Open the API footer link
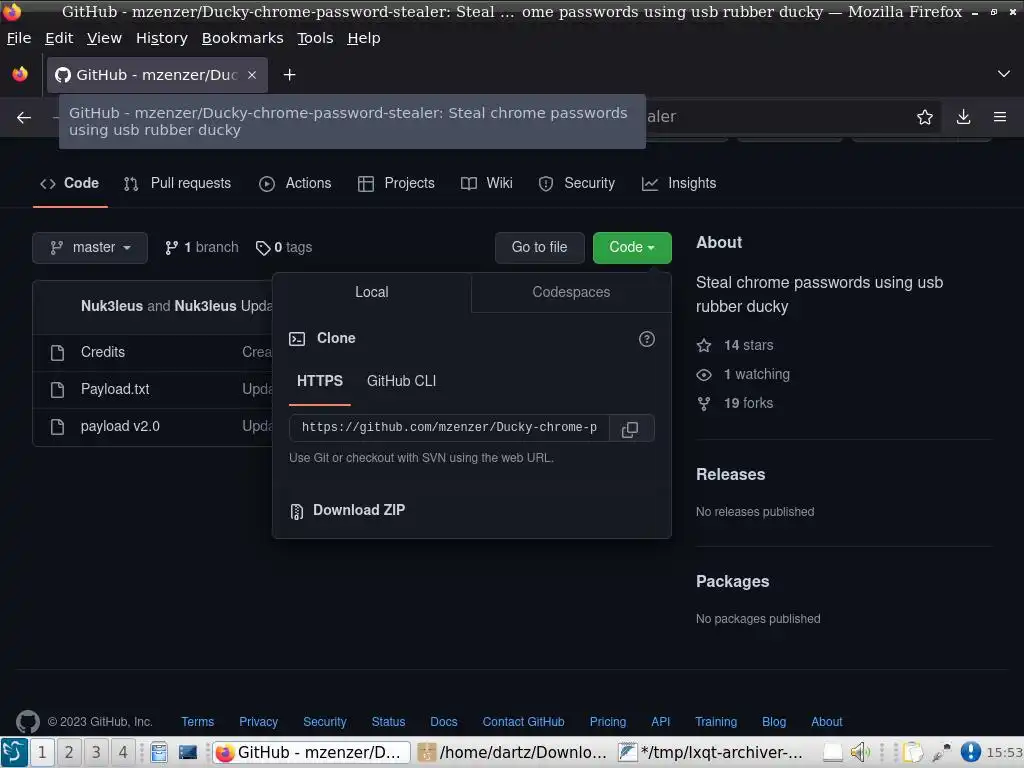This screenshot has height=768, width=1024. tap(660, 722)
